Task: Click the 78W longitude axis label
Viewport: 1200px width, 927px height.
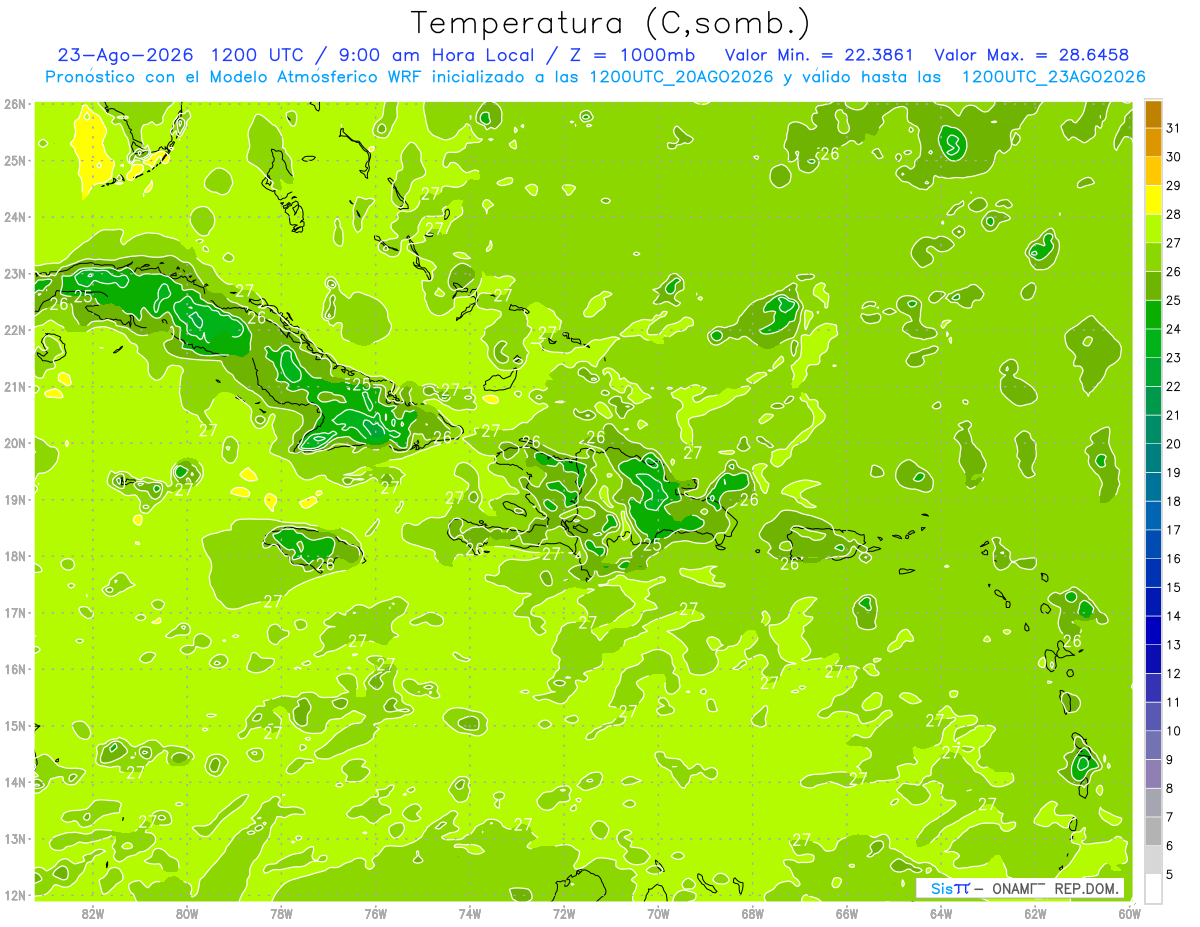Action: coord(281,914)
